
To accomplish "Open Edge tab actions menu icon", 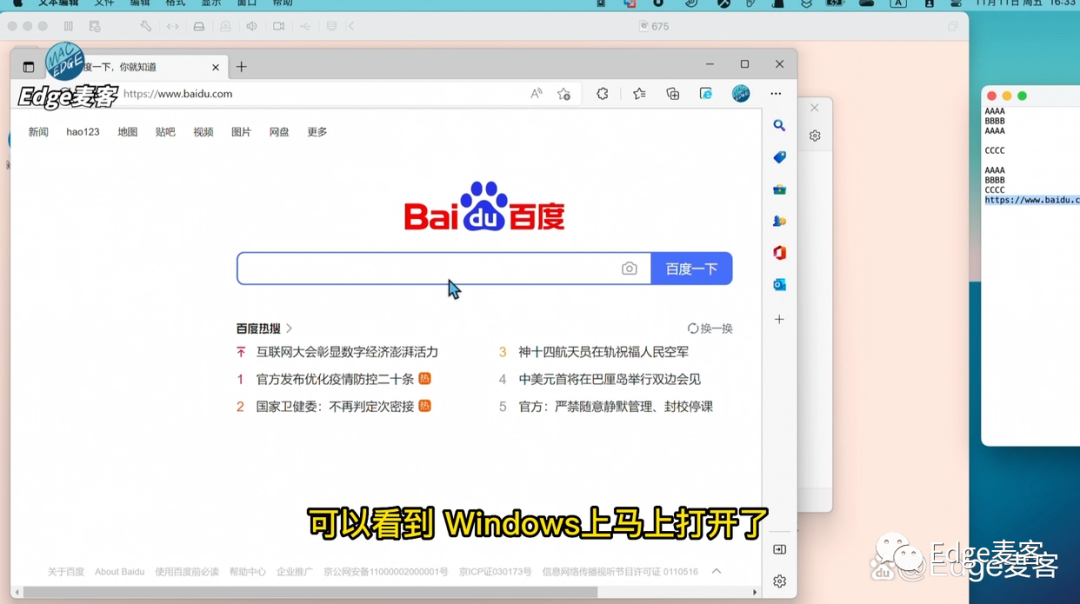I will (28, 67).
